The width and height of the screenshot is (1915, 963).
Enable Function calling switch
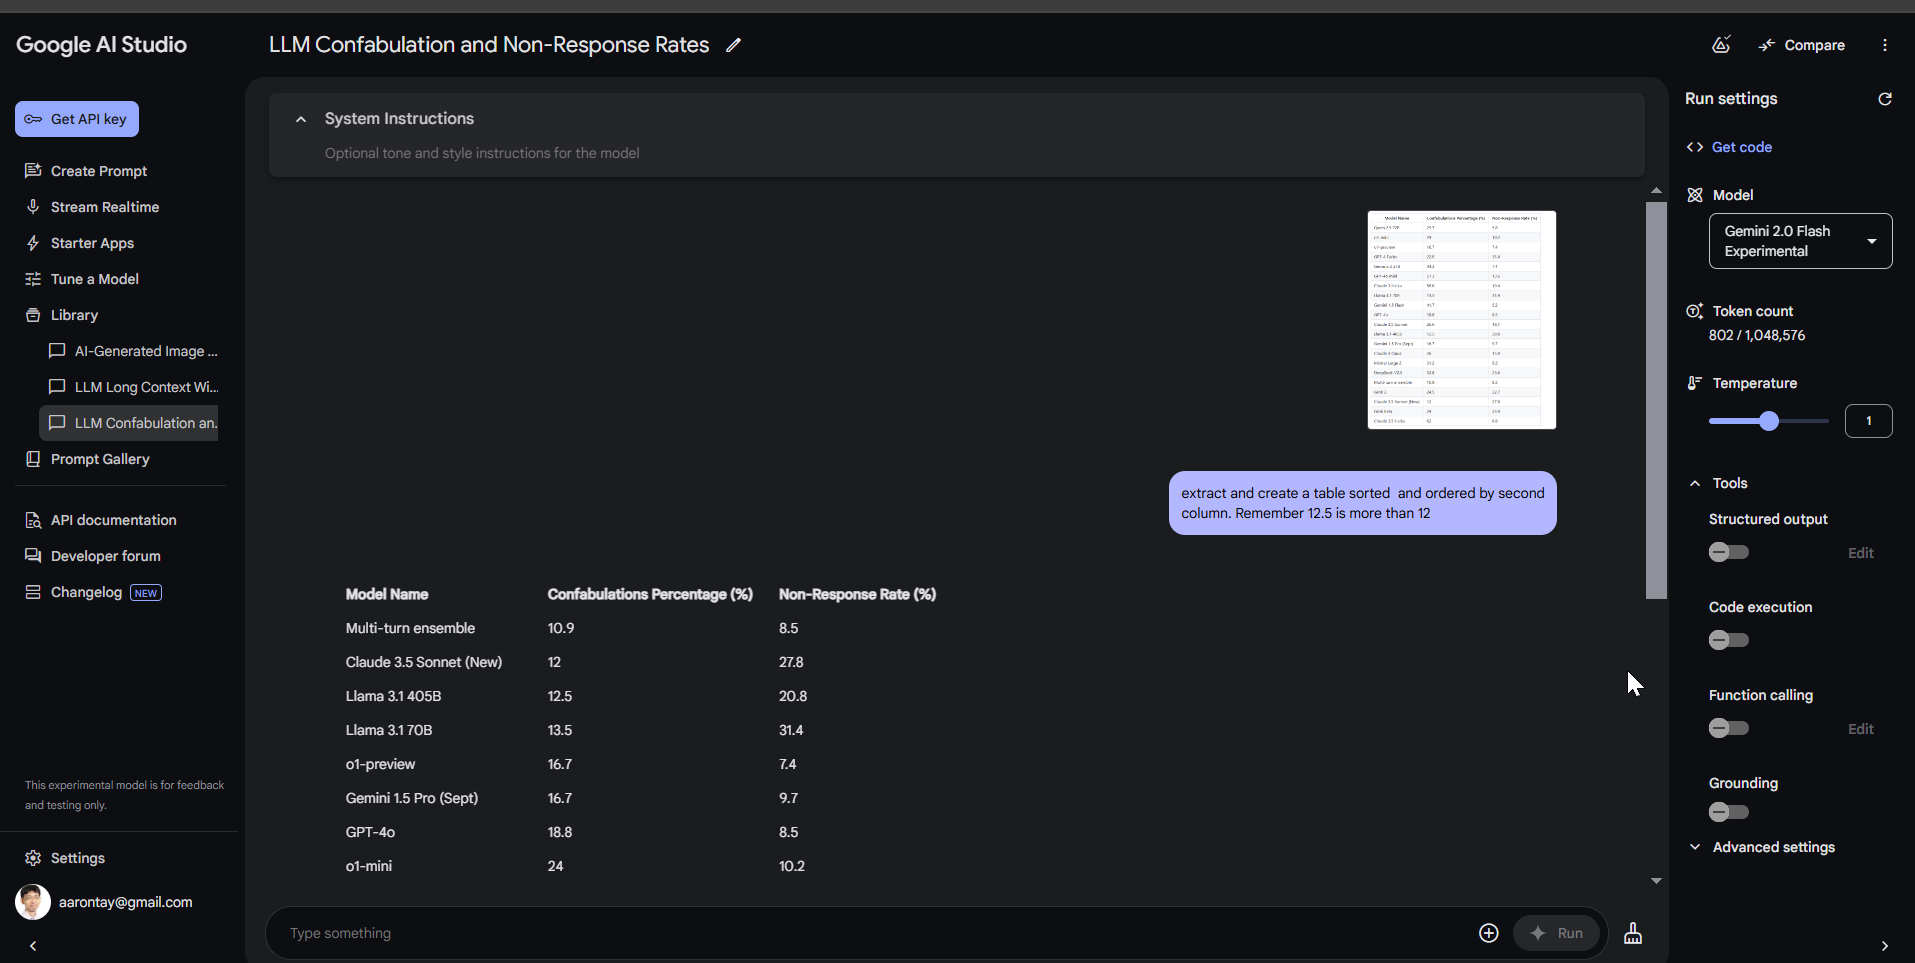coord(1729,728)
